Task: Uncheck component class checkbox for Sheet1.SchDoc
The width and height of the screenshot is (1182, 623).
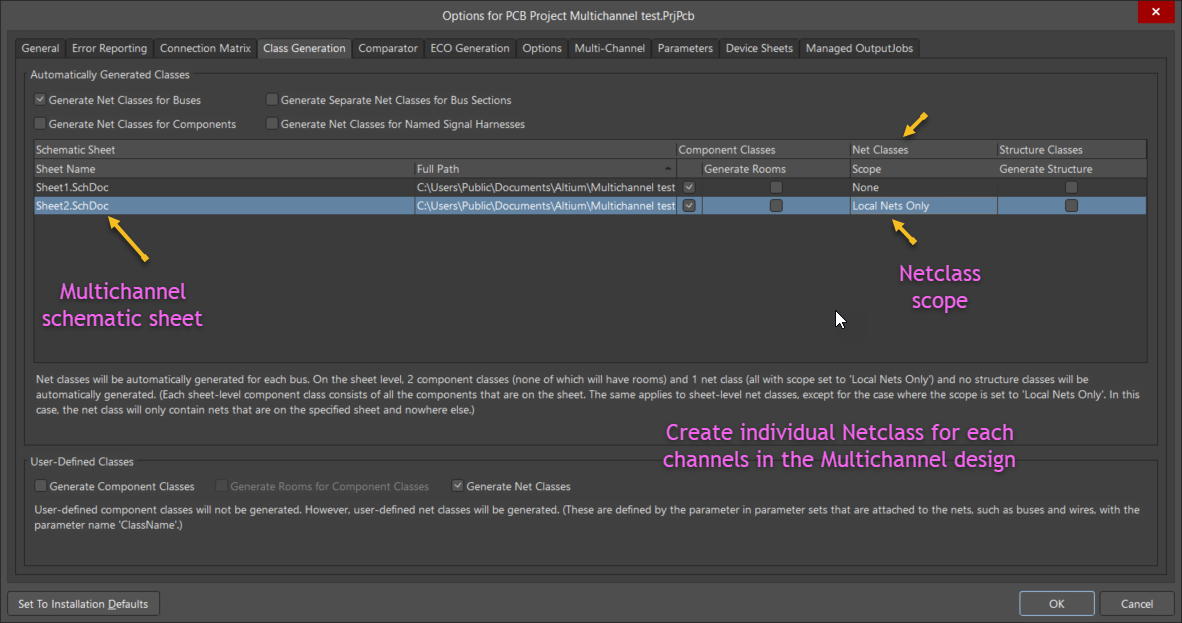Action: tap(689, 187)
